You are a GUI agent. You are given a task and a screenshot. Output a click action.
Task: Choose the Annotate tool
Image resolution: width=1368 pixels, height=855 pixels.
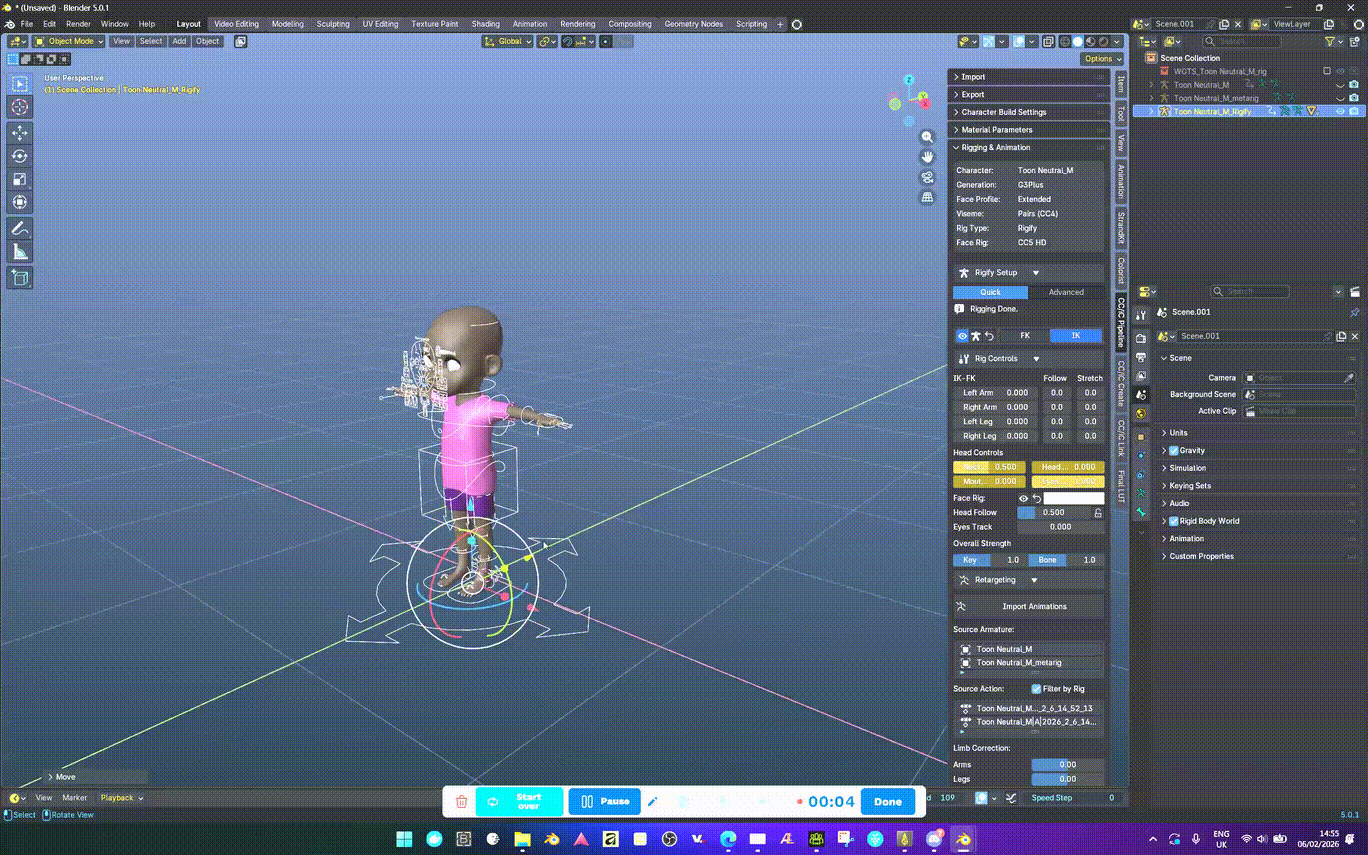coord(20,229)
